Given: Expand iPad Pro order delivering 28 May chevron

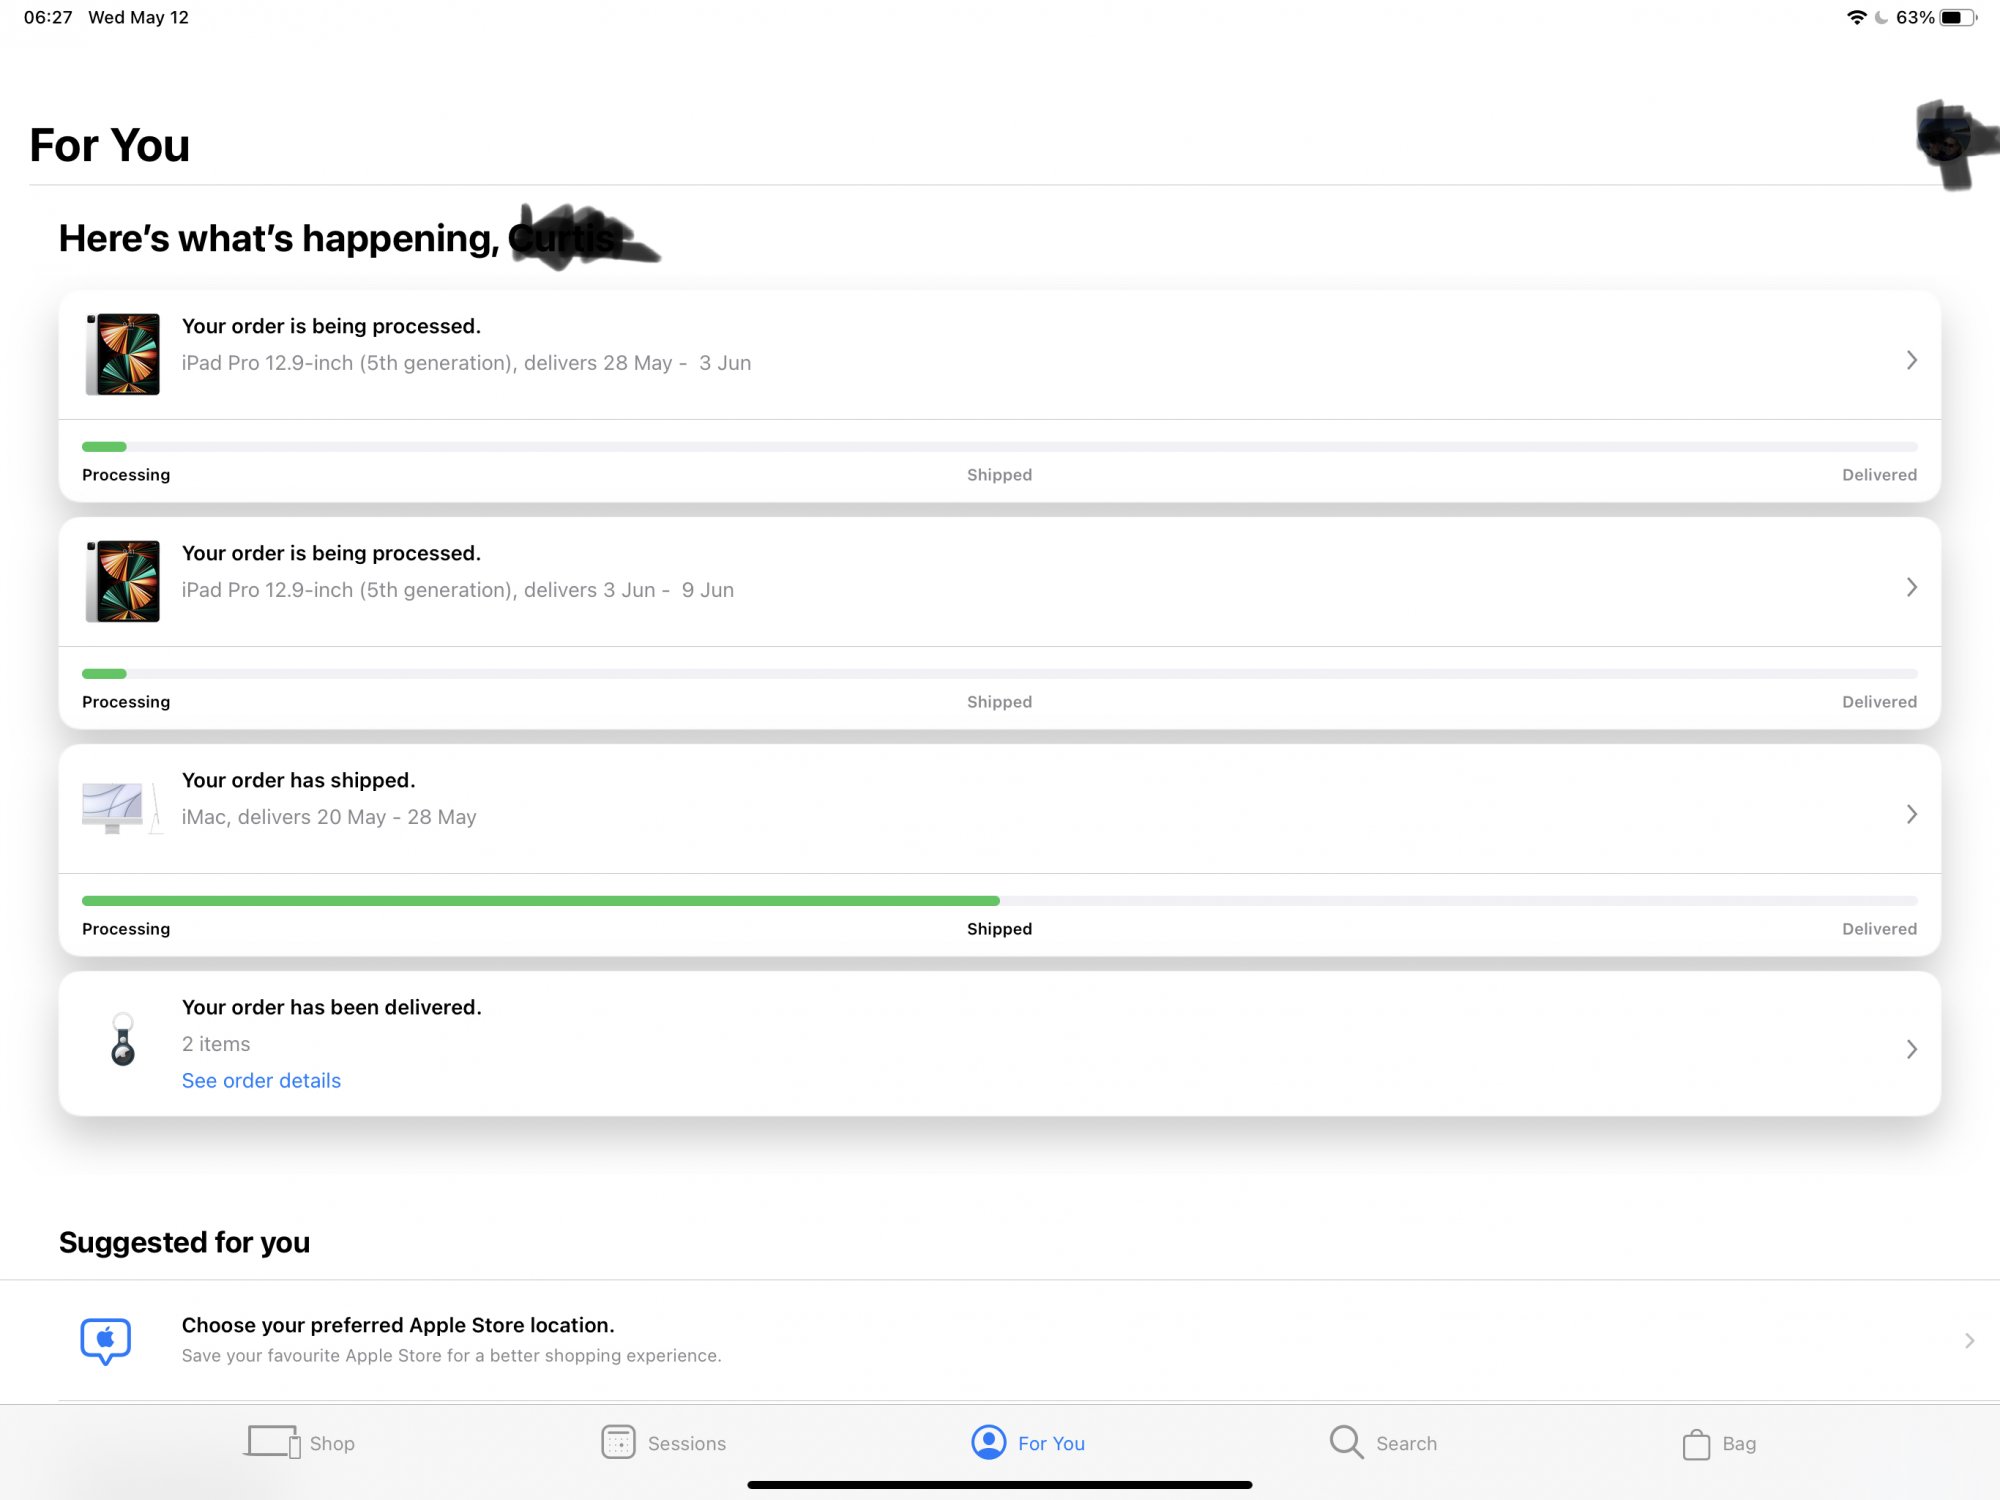Looking at the screenshot, I should [1911, 360].
